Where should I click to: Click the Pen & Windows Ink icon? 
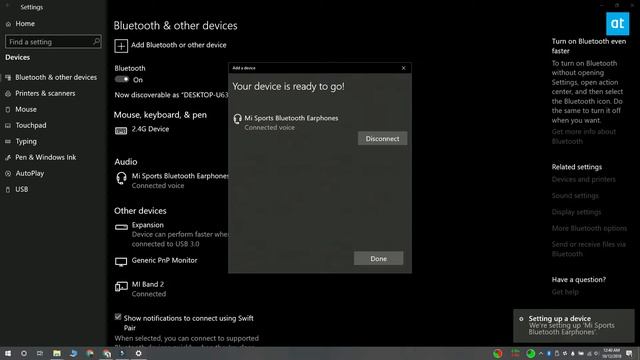pos(8,157)
